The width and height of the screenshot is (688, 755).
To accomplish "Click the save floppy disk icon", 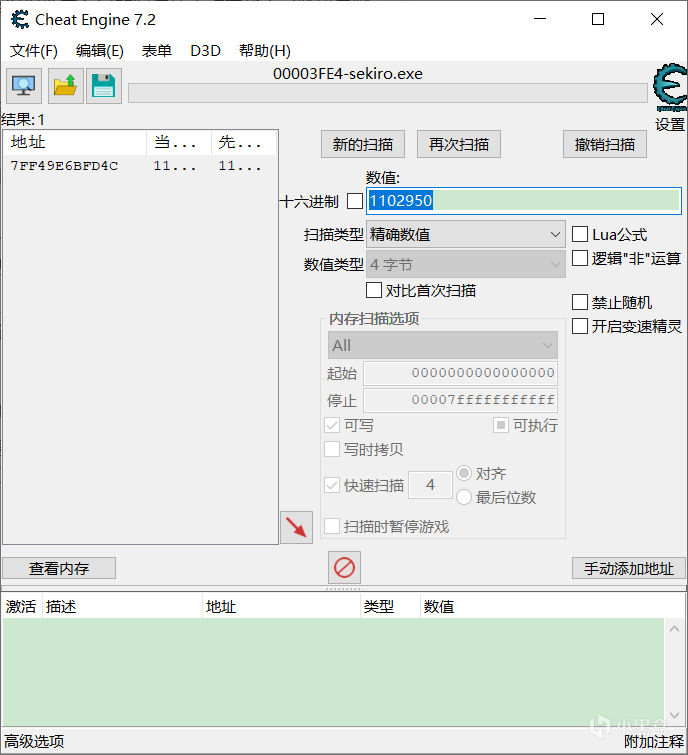I will point(103,86).
